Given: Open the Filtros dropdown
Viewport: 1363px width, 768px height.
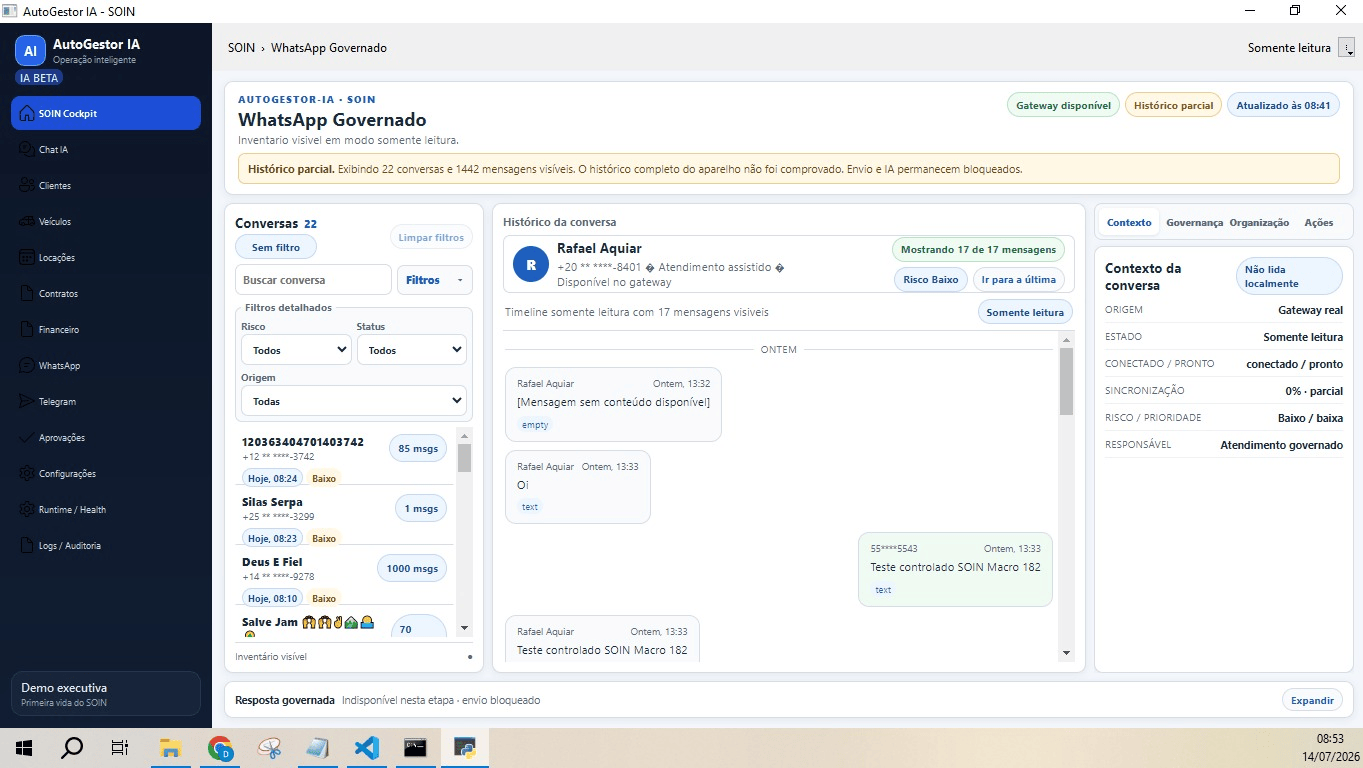Looking at the screenshot, I should click(435, 280).
